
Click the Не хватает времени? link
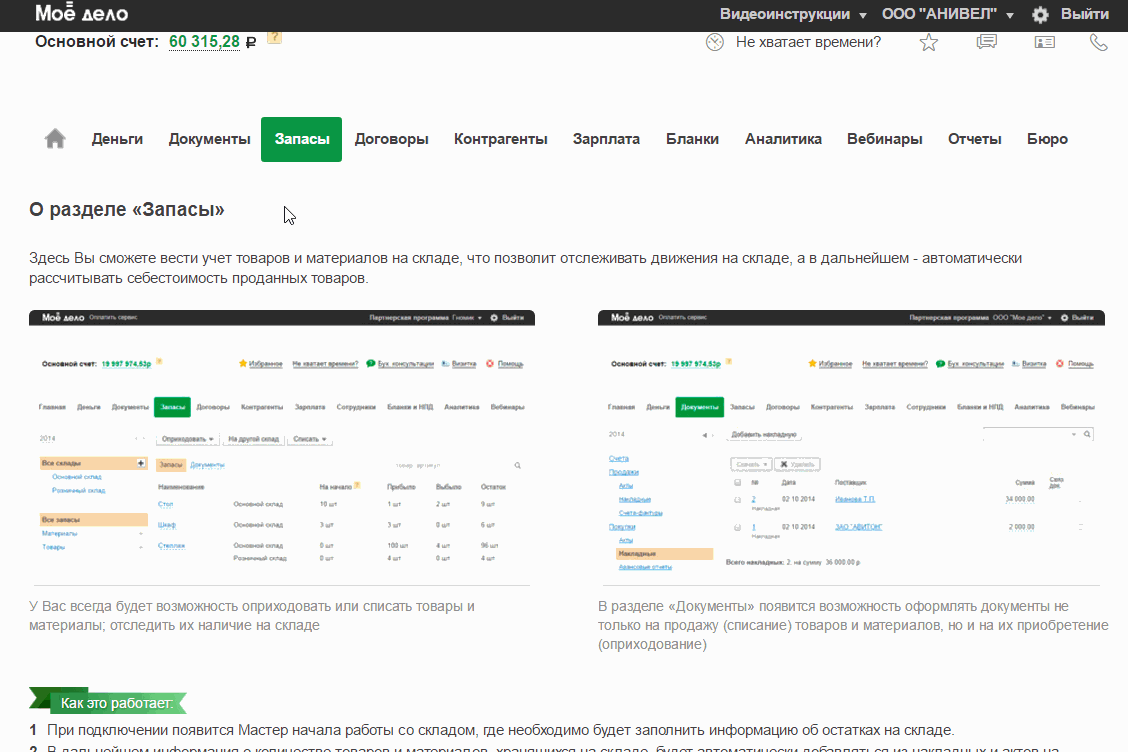[x=808, y=42]
